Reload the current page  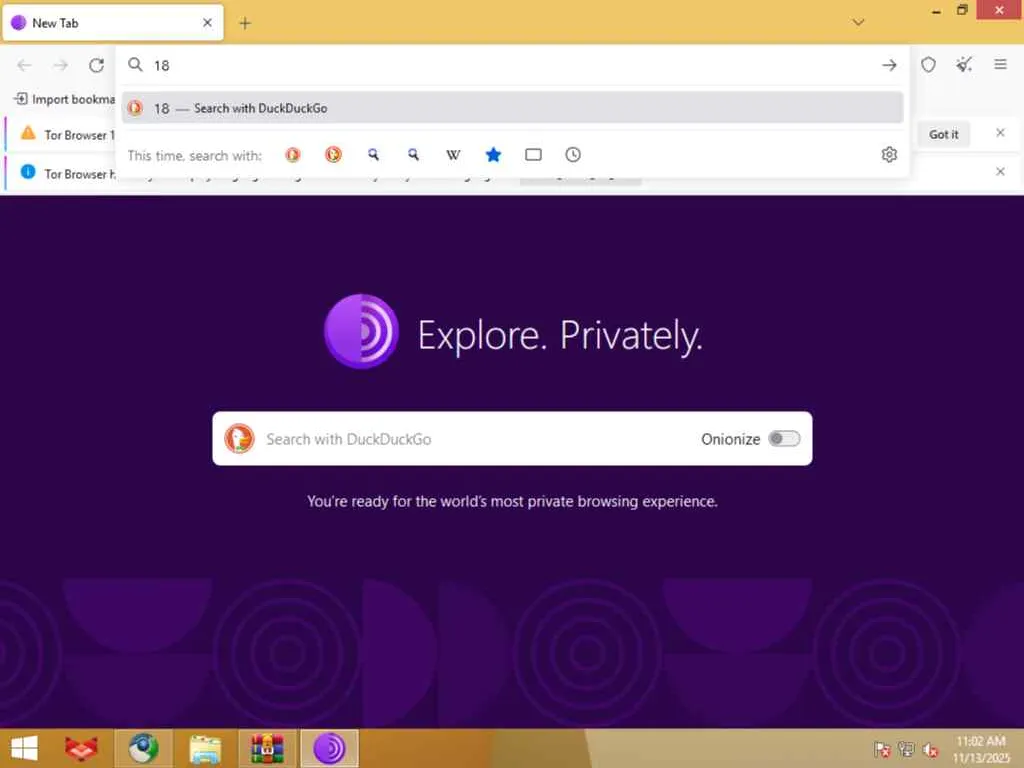(x=97, y=65)
